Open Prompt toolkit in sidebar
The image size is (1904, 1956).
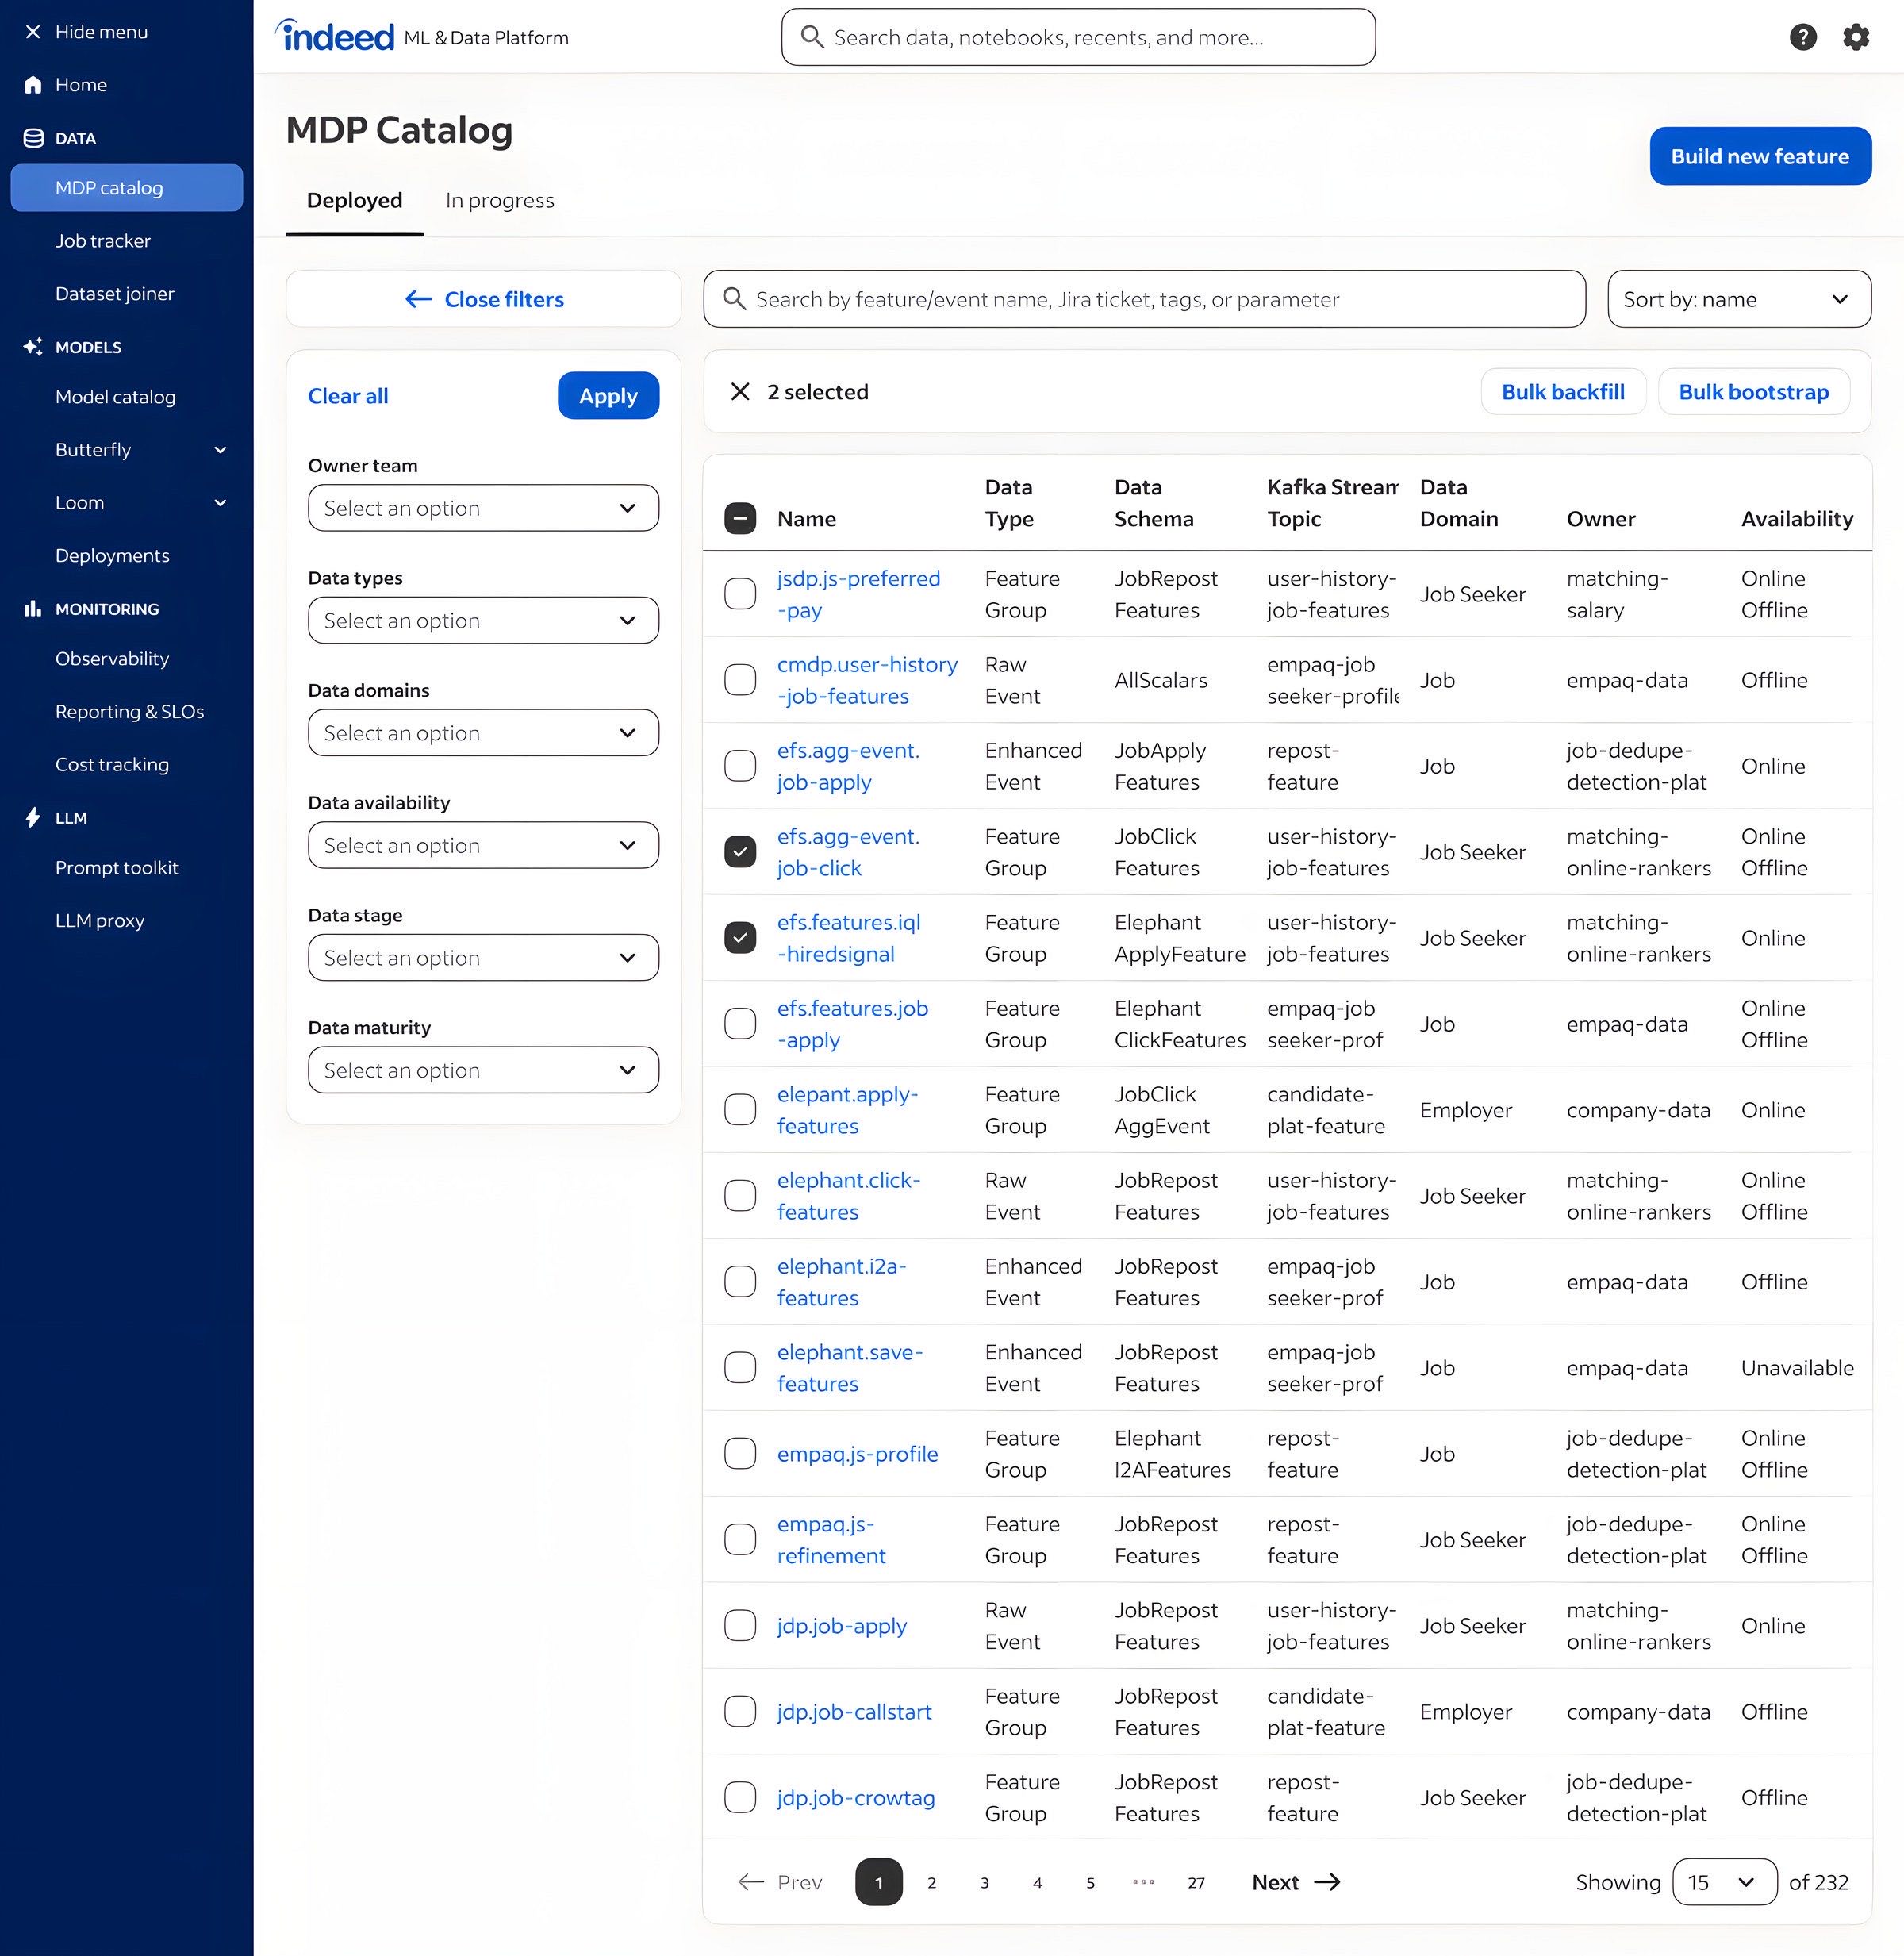pyautogui.click(x=117, y=868)
